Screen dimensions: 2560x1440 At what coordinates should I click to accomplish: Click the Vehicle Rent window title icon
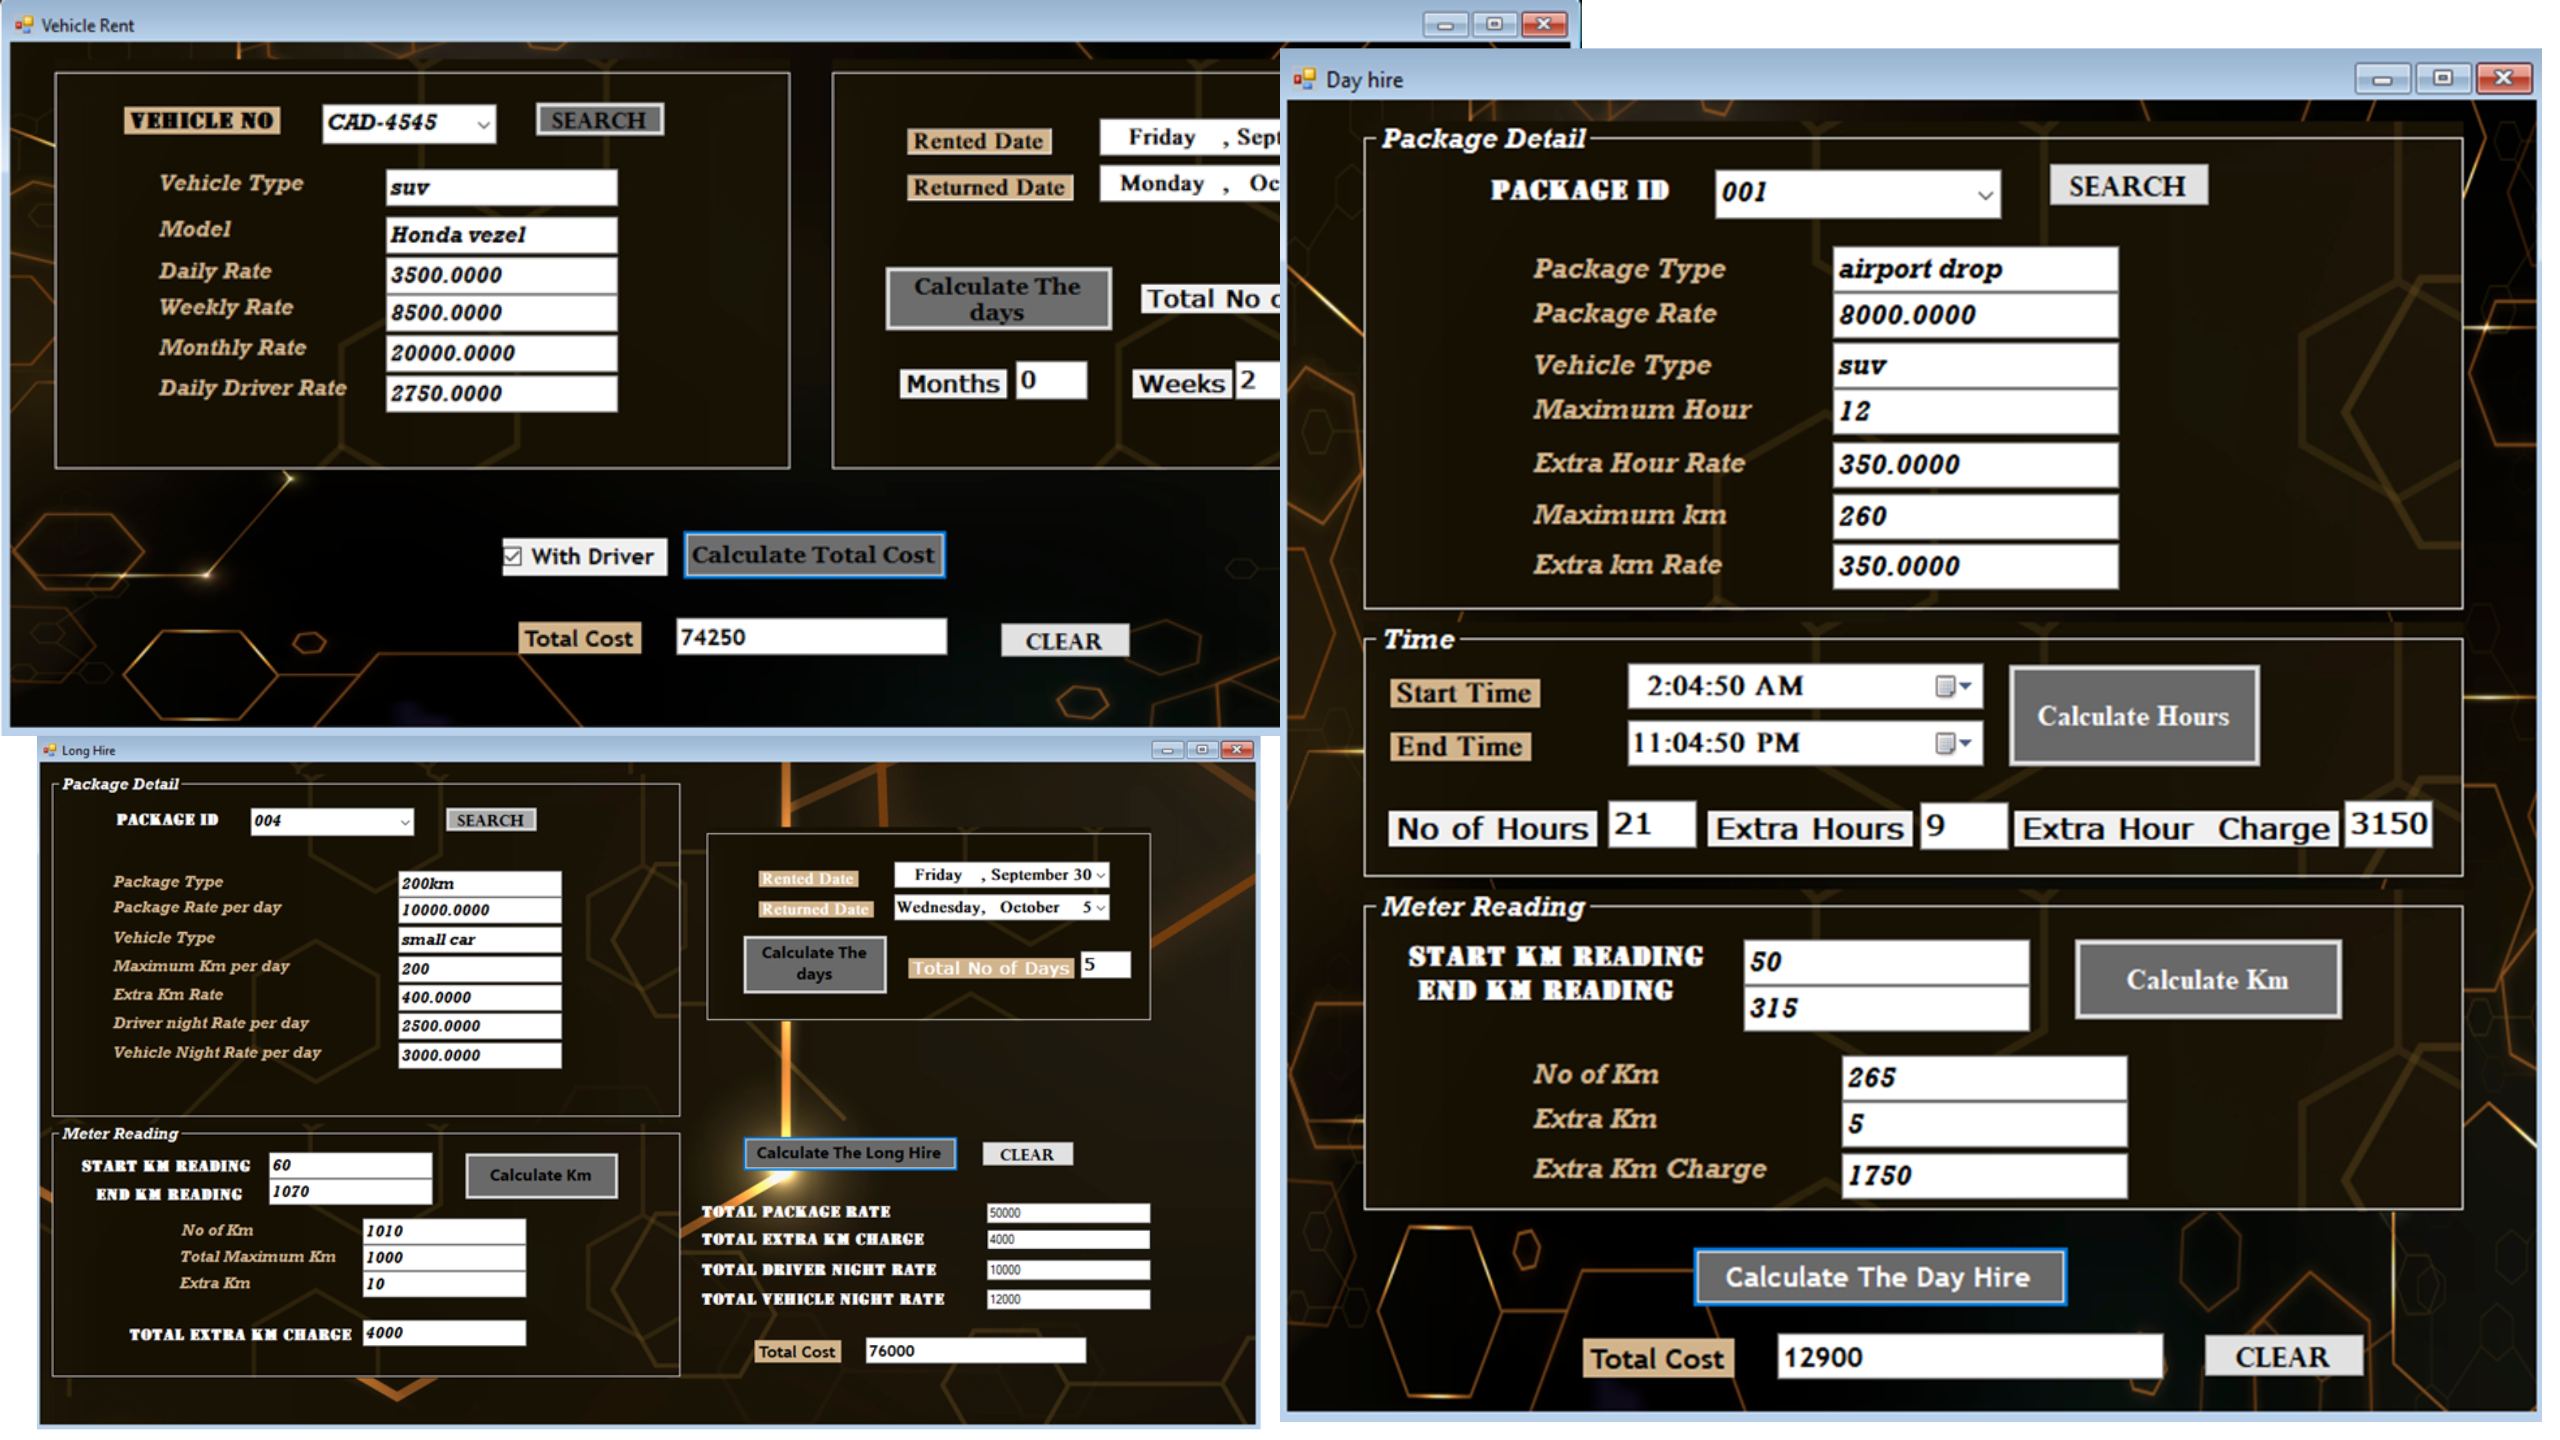coord(24,24)
